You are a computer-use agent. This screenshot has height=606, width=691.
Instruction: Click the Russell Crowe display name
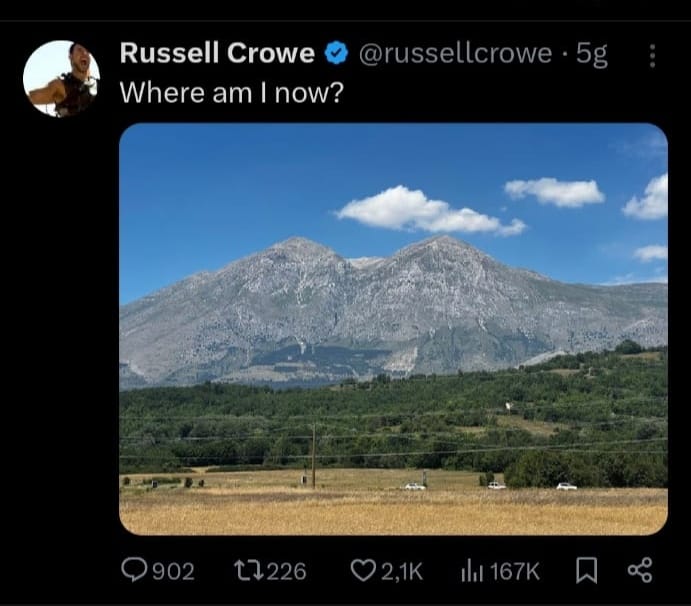(217, 53)
